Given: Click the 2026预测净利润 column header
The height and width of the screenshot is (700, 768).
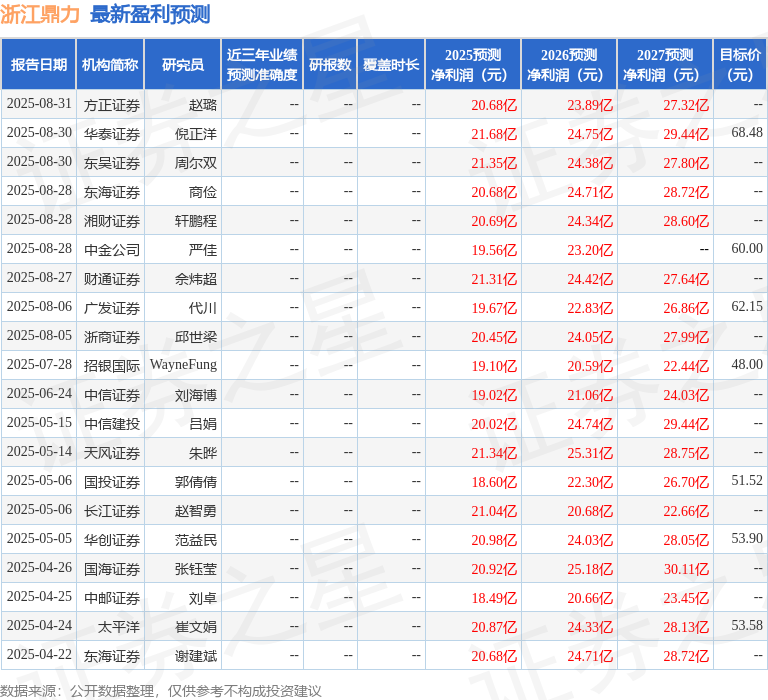Looking at the screenshot, I should pyautogui.click(x=569, y=65).
